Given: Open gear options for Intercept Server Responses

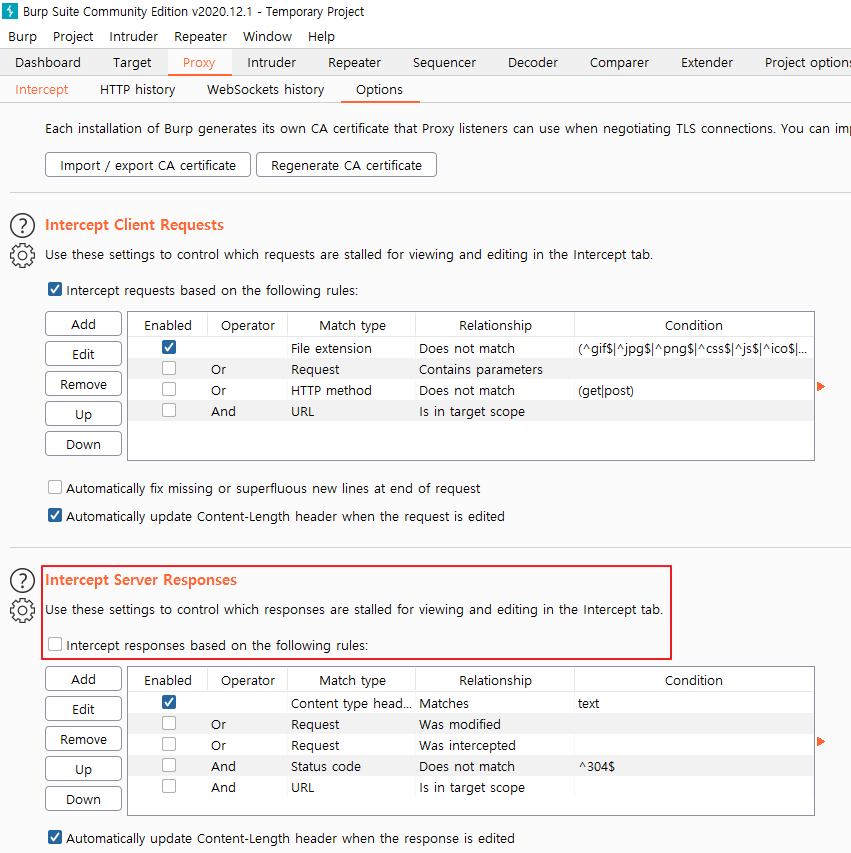Looking at the screenshot, I should coord(22,610).
